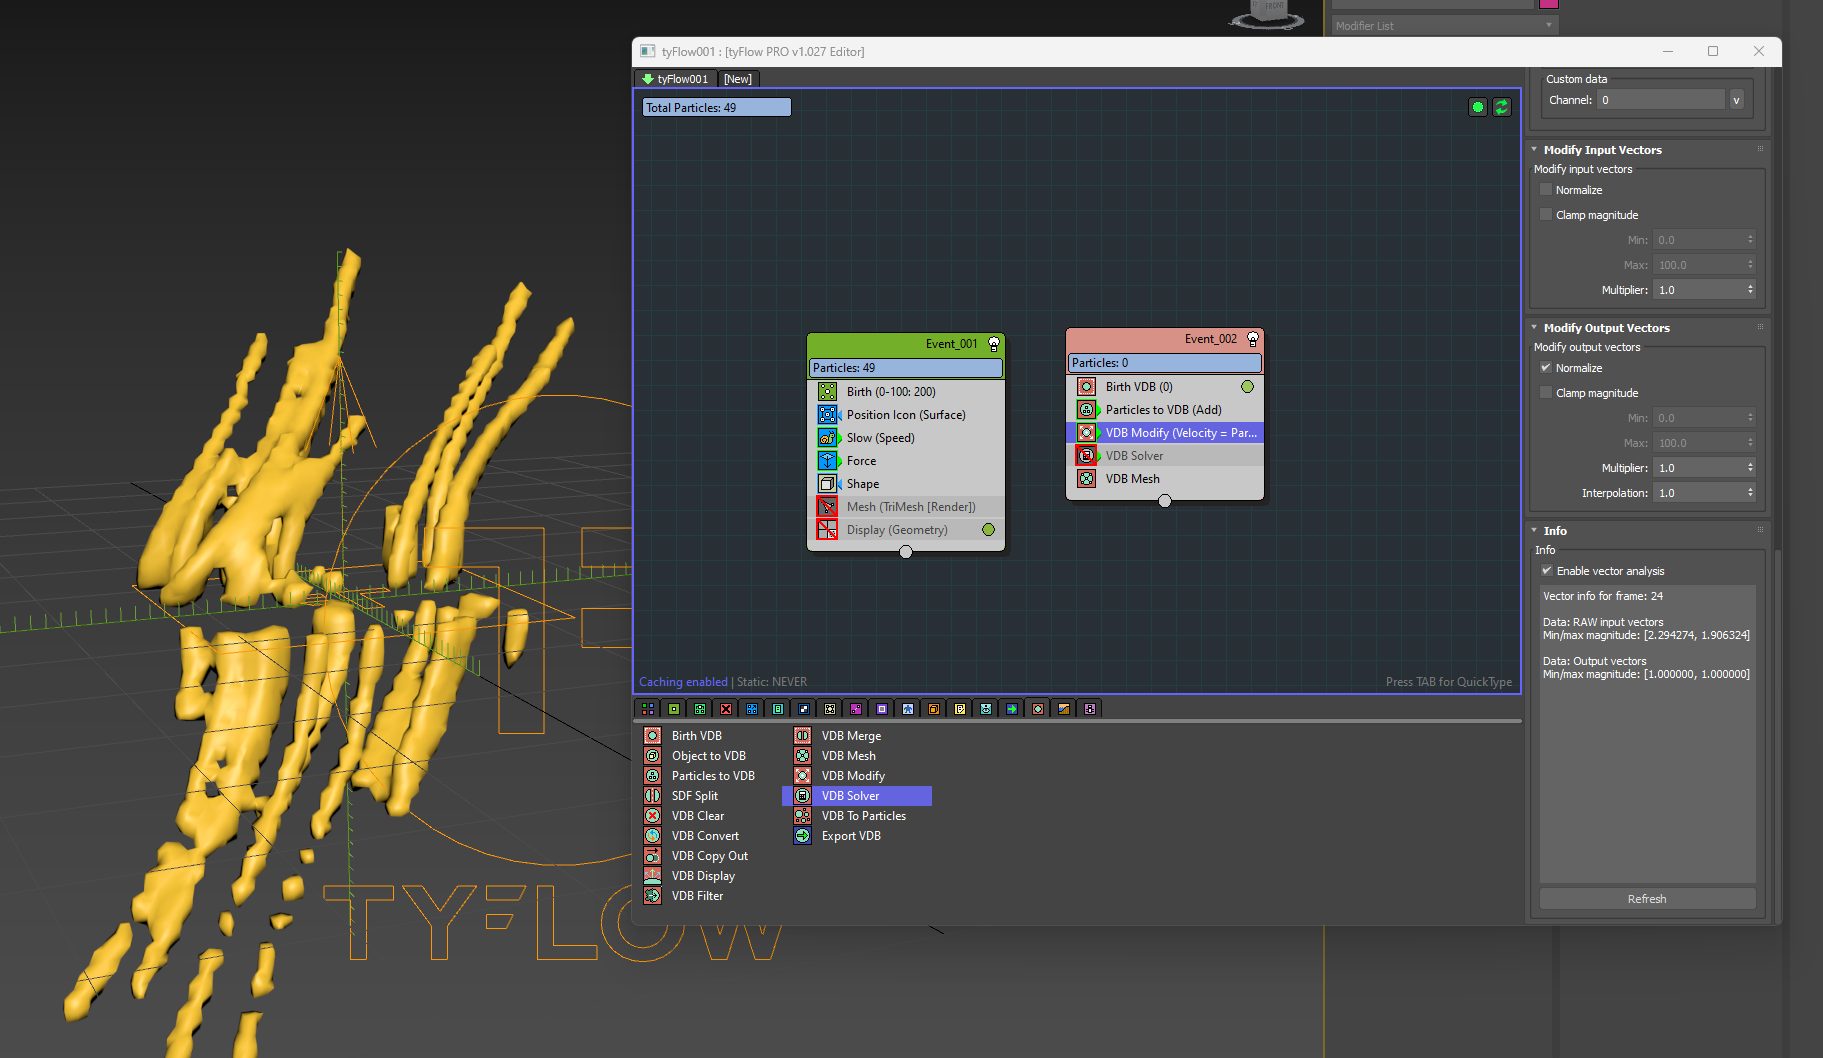Select VDB Merge operator

pos(851,736)
